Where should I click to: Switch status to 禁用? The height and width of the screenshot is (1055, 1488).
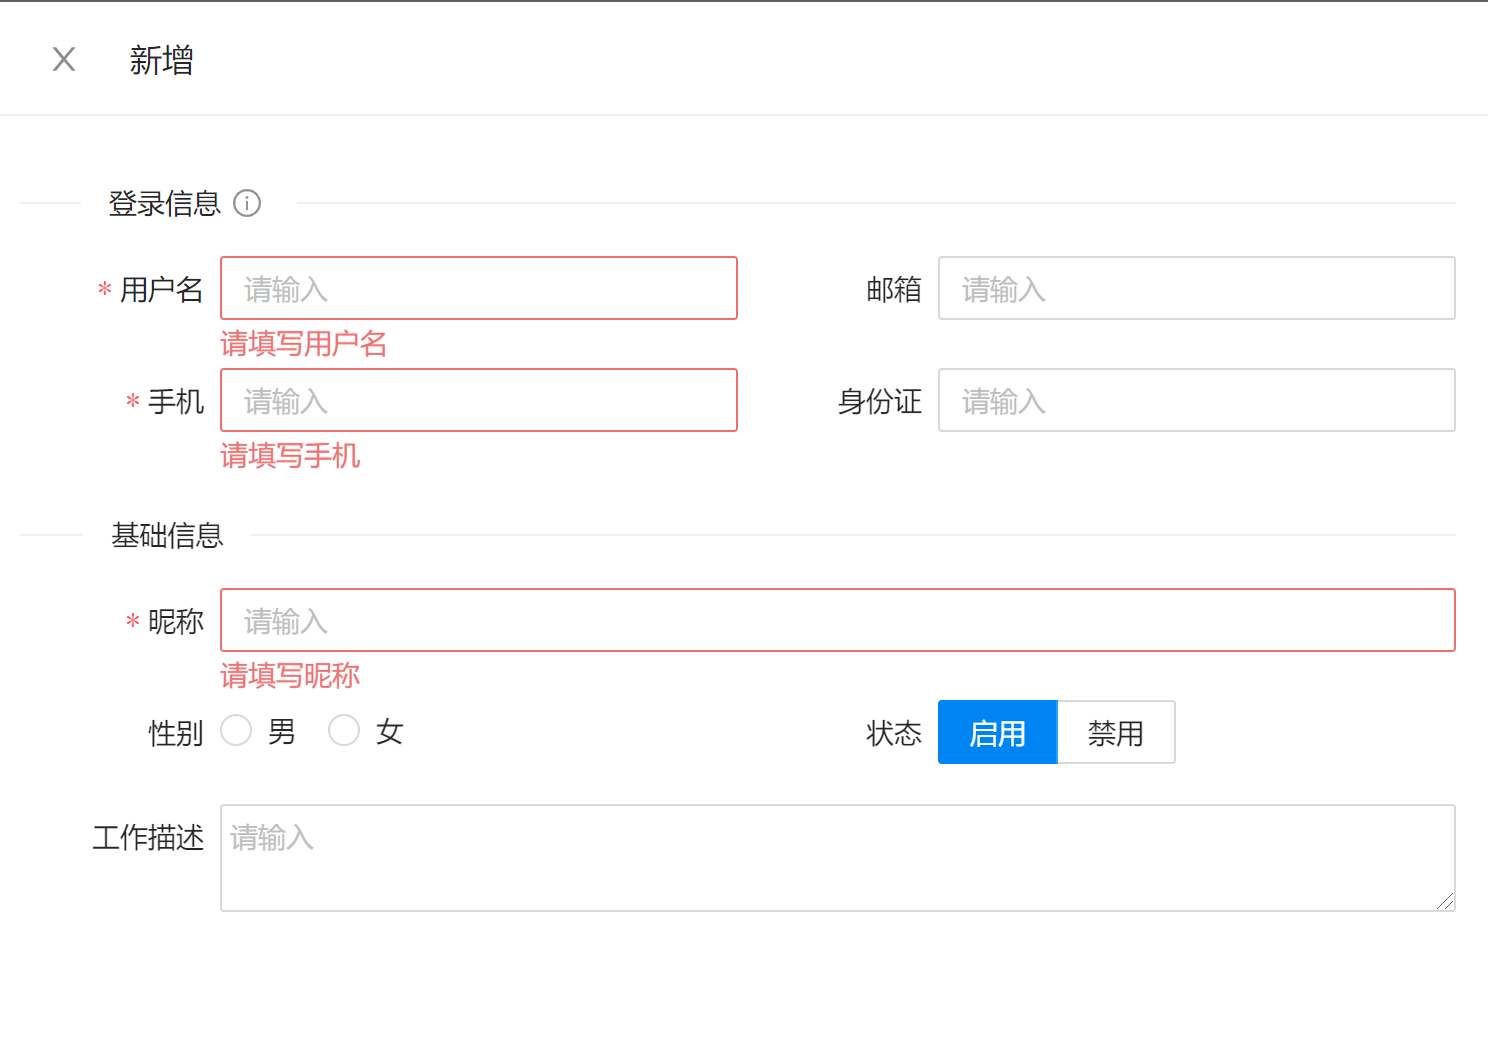1116,733
